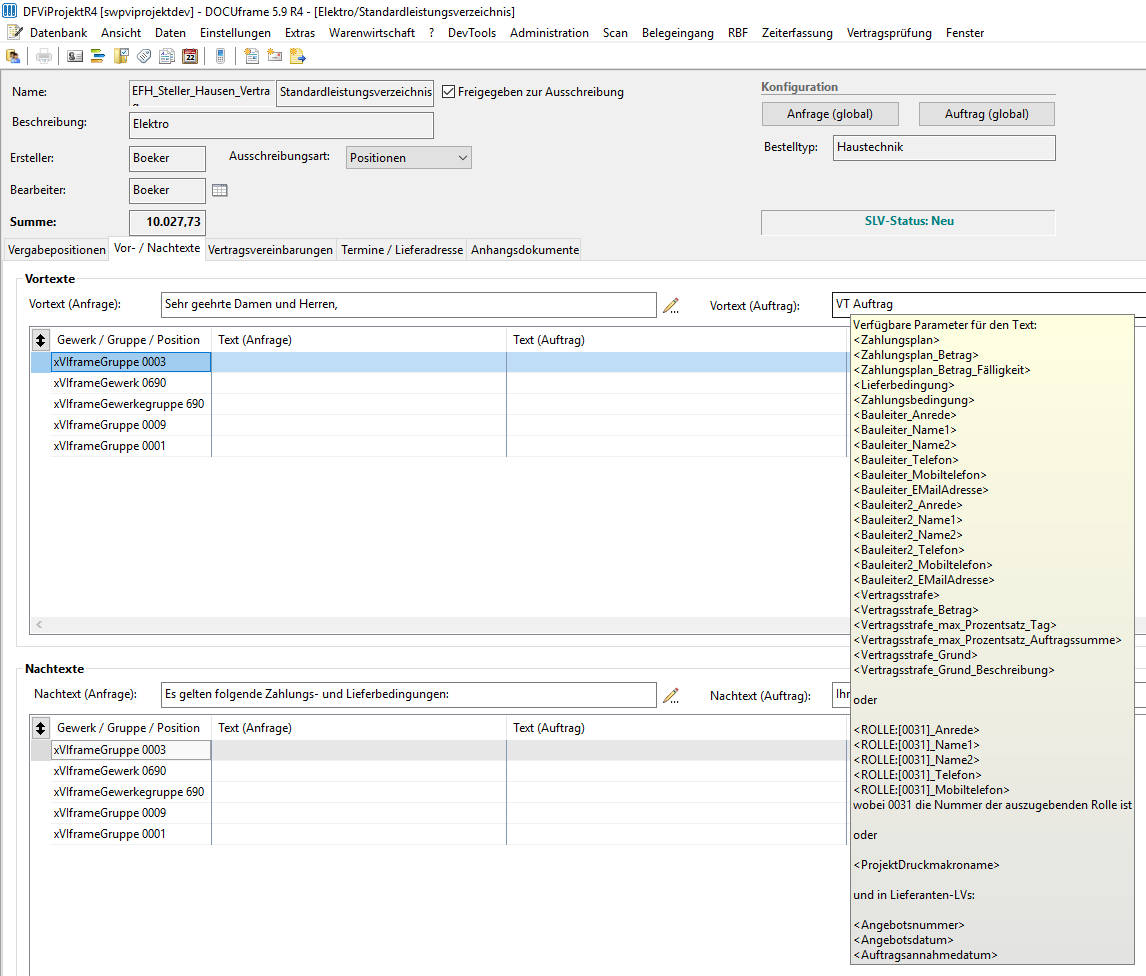This screenshot has height=976, width=1146.
Task: Uncheck Freigegeben zur Ausschreibung checkbox
Action: (x=449, y=92)
